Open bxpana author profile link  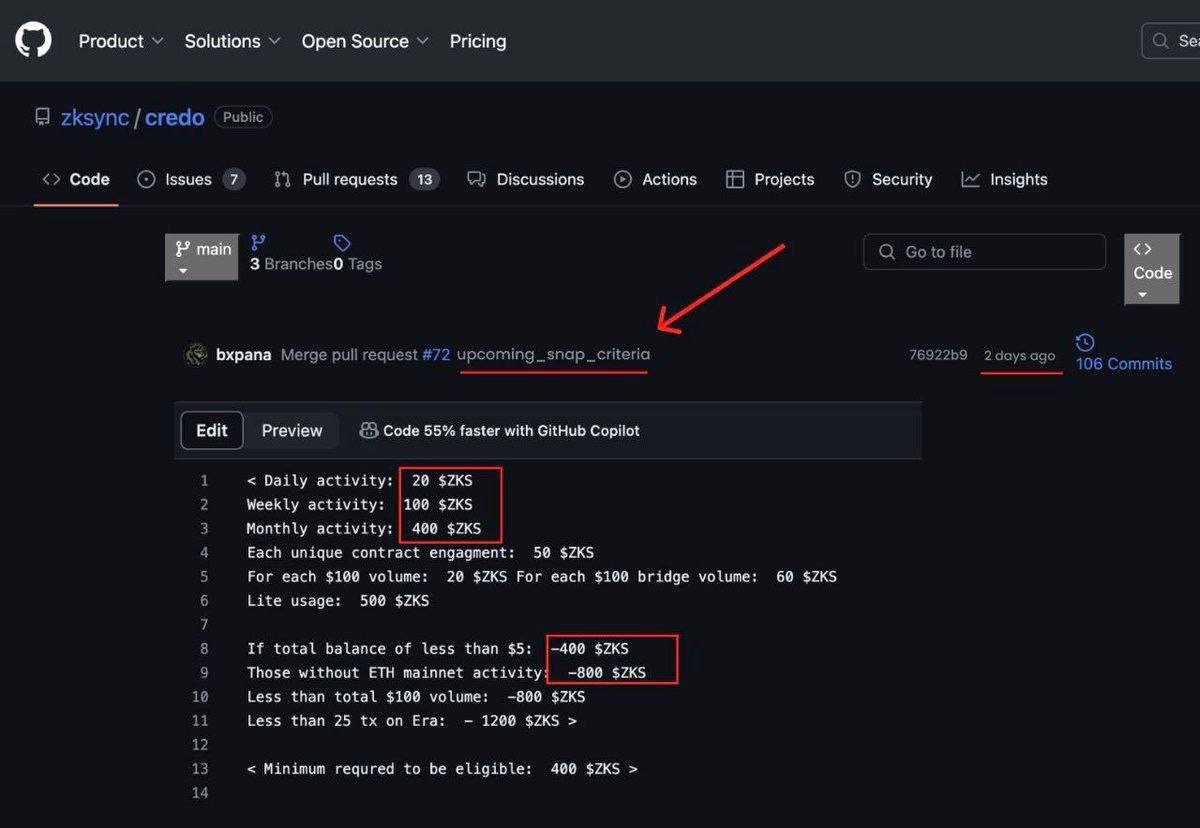tap(243, 355)
